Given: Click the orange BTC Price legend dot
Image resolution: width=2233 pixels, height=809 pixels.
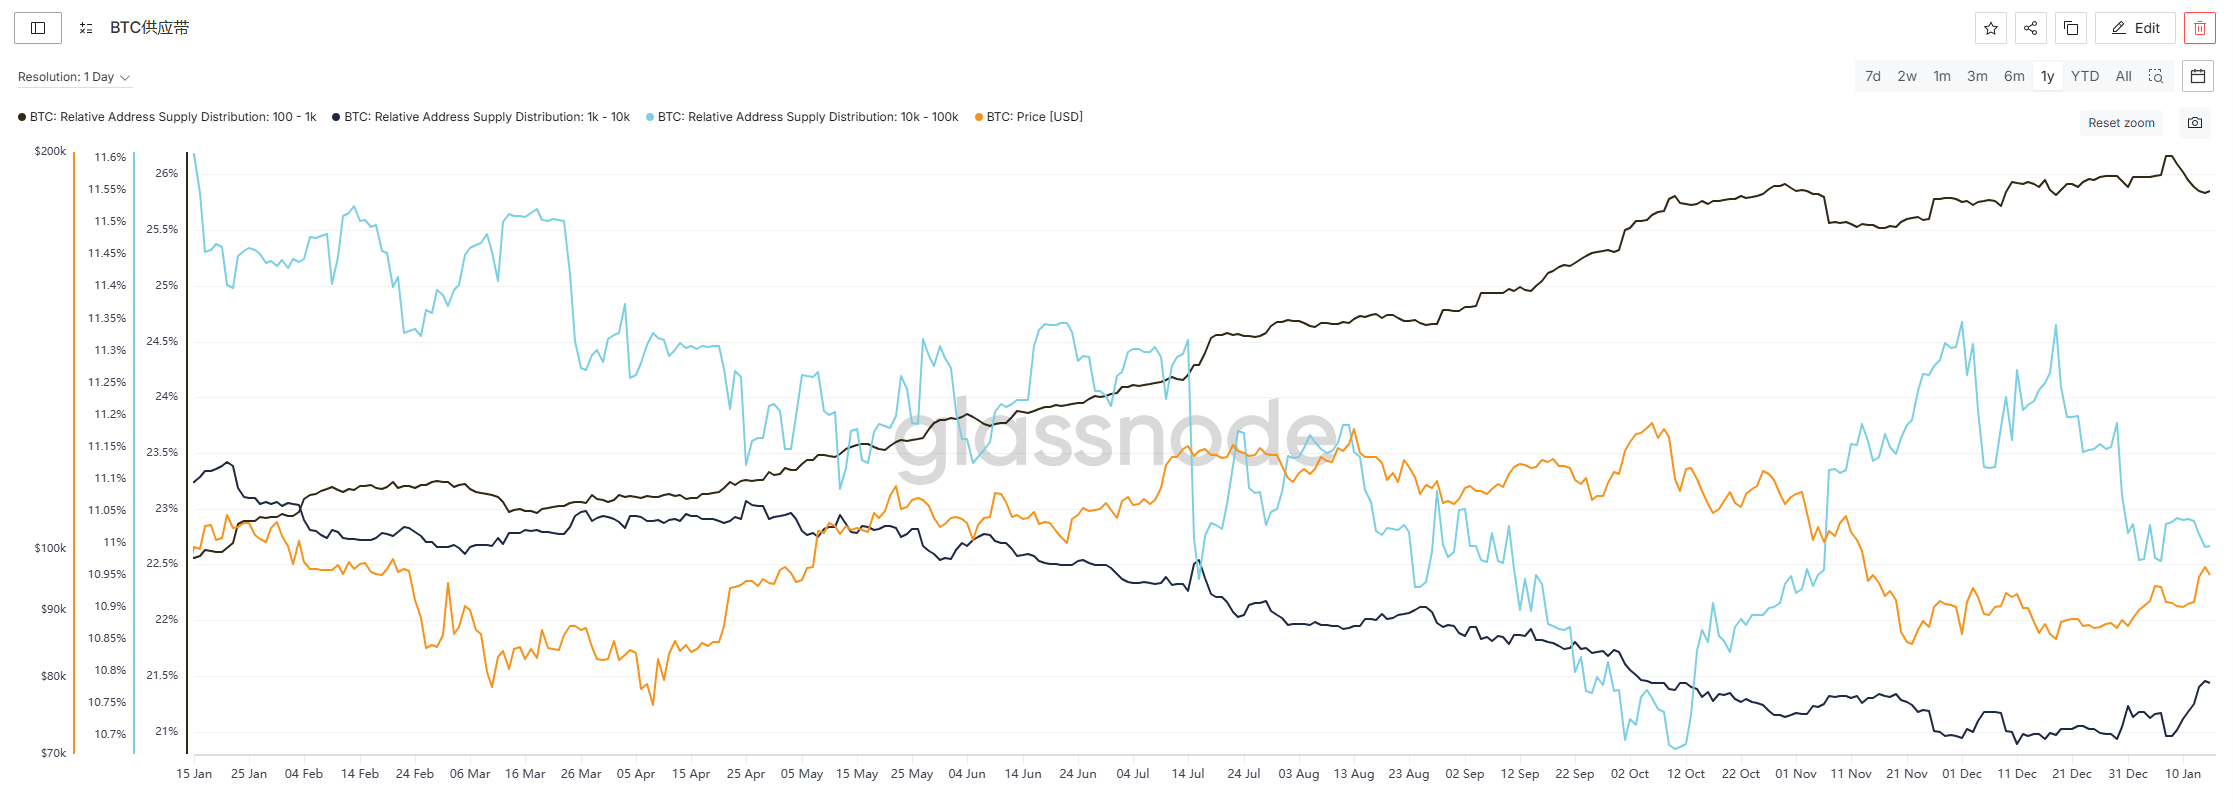Looking at the screenshot, I should [x=978, y=117].
